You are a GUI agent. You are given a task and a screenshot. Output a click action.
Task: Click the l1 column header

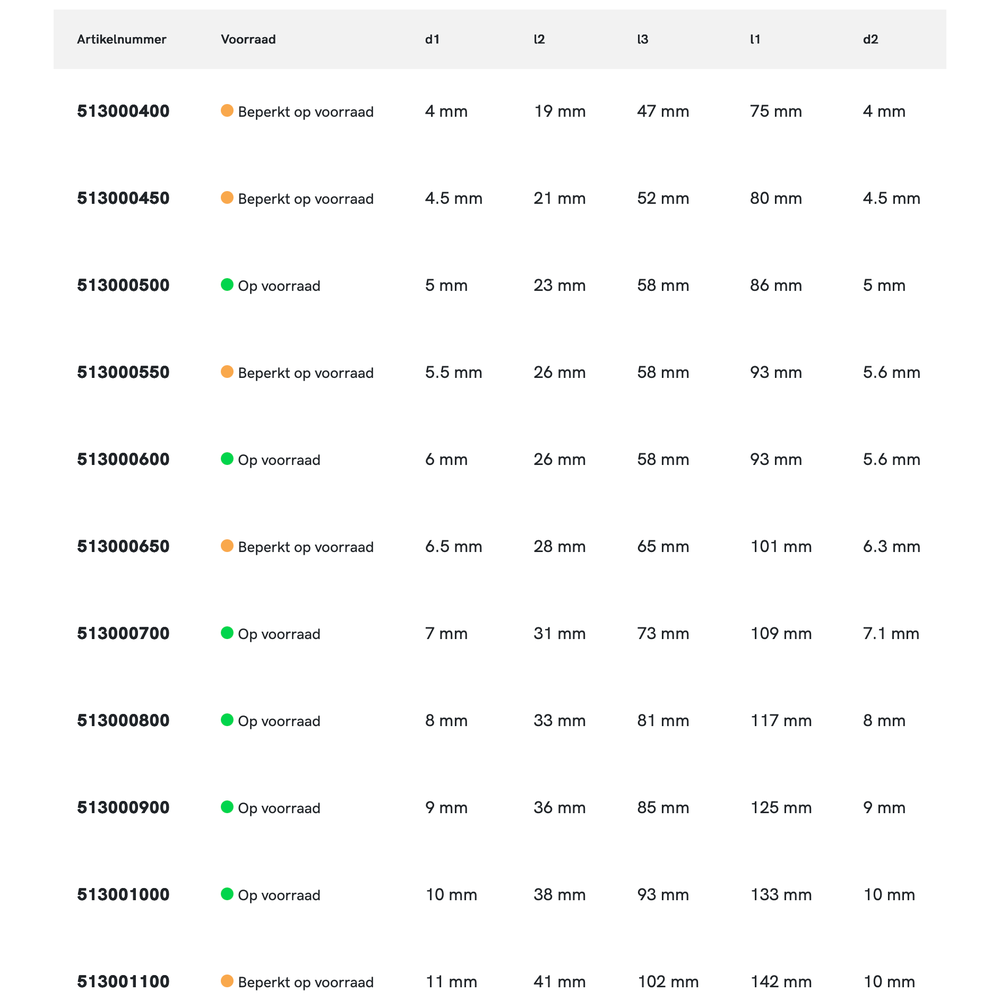[x=755, y=40]
